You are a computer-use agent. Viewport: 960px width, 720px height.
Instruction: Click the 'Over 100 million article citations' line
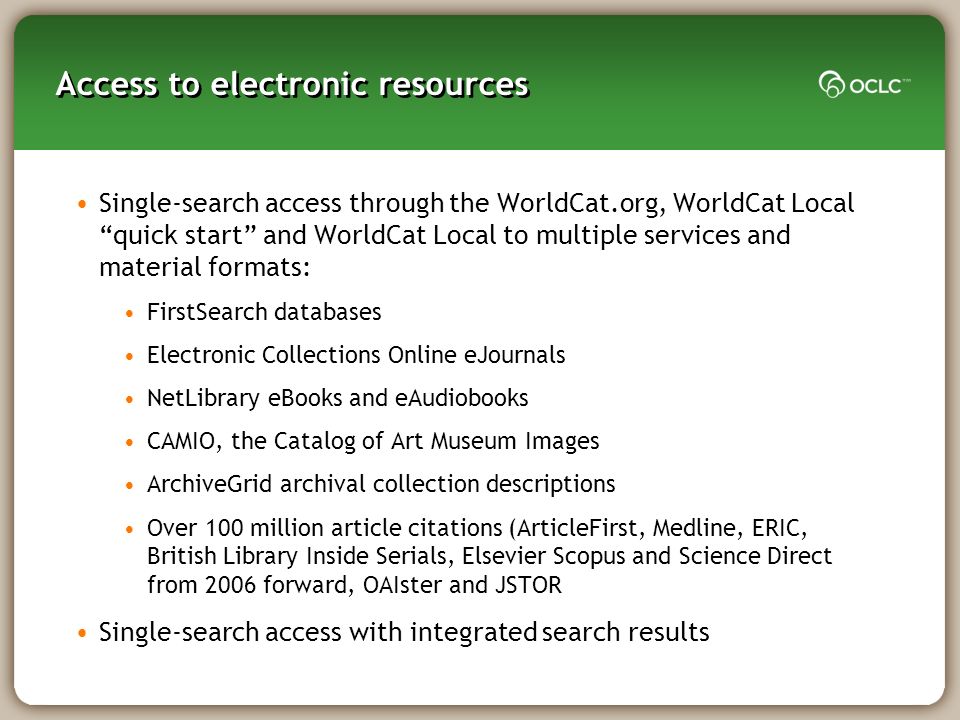click(477, 528)
